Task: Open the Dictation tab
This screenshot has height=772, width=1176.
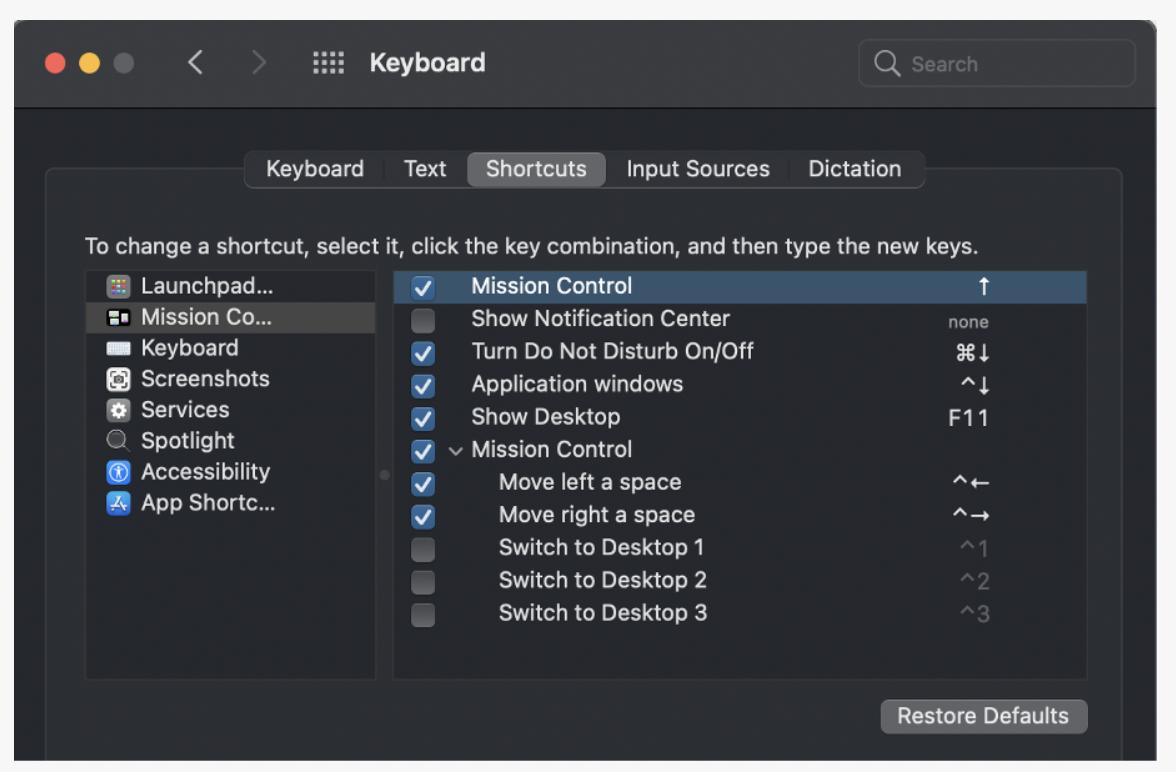Action: 854,169
